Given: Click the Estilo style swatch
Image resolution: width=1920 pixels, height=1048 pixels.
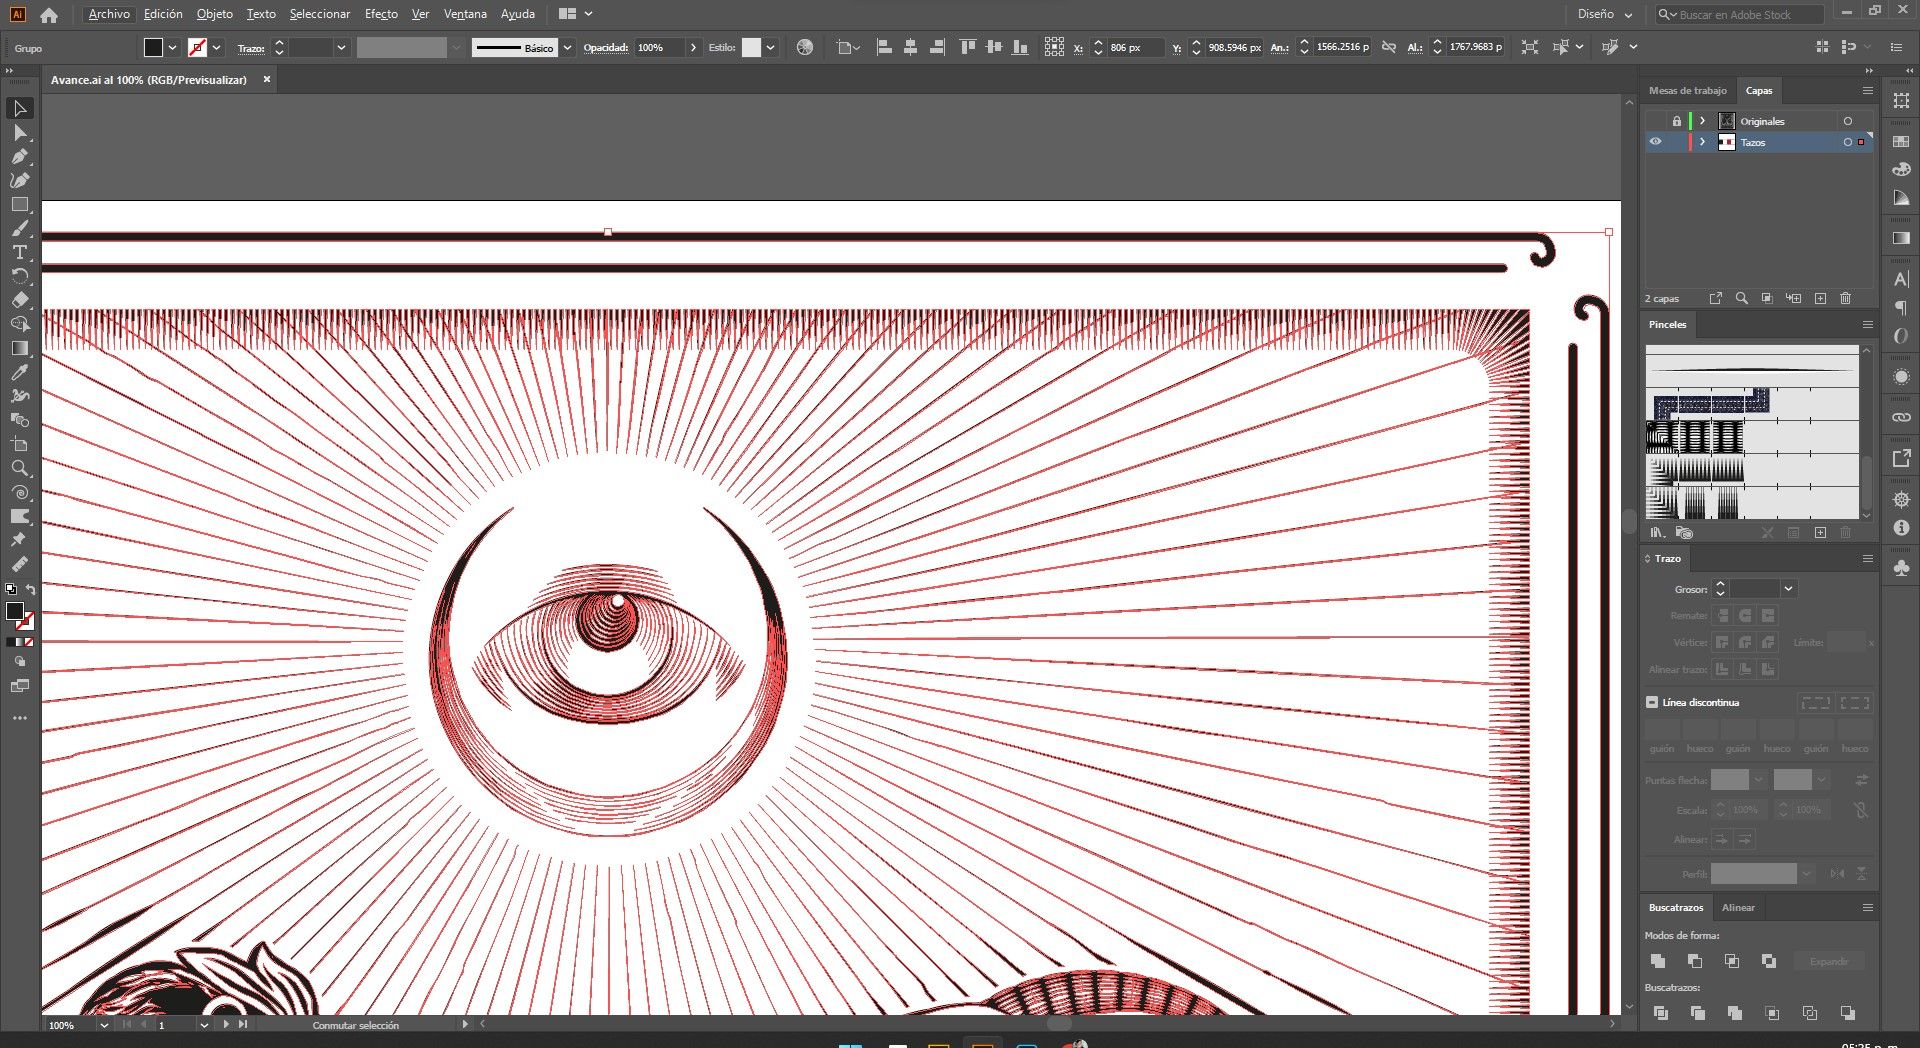Looking at the screenshot, I should pyautogui.click(x=751, y=47).
